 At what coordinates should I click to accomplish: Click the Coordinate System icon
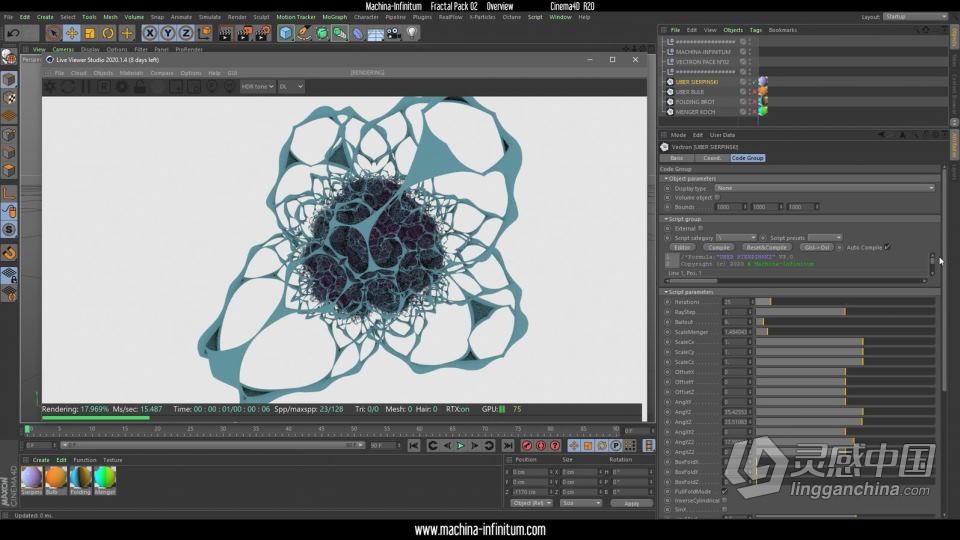[204, 33]
